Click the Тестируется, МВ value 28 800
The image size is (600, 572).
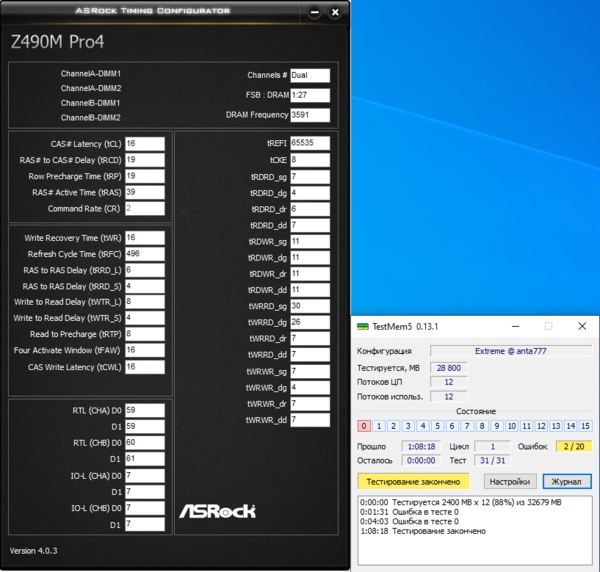coord(448,368)
